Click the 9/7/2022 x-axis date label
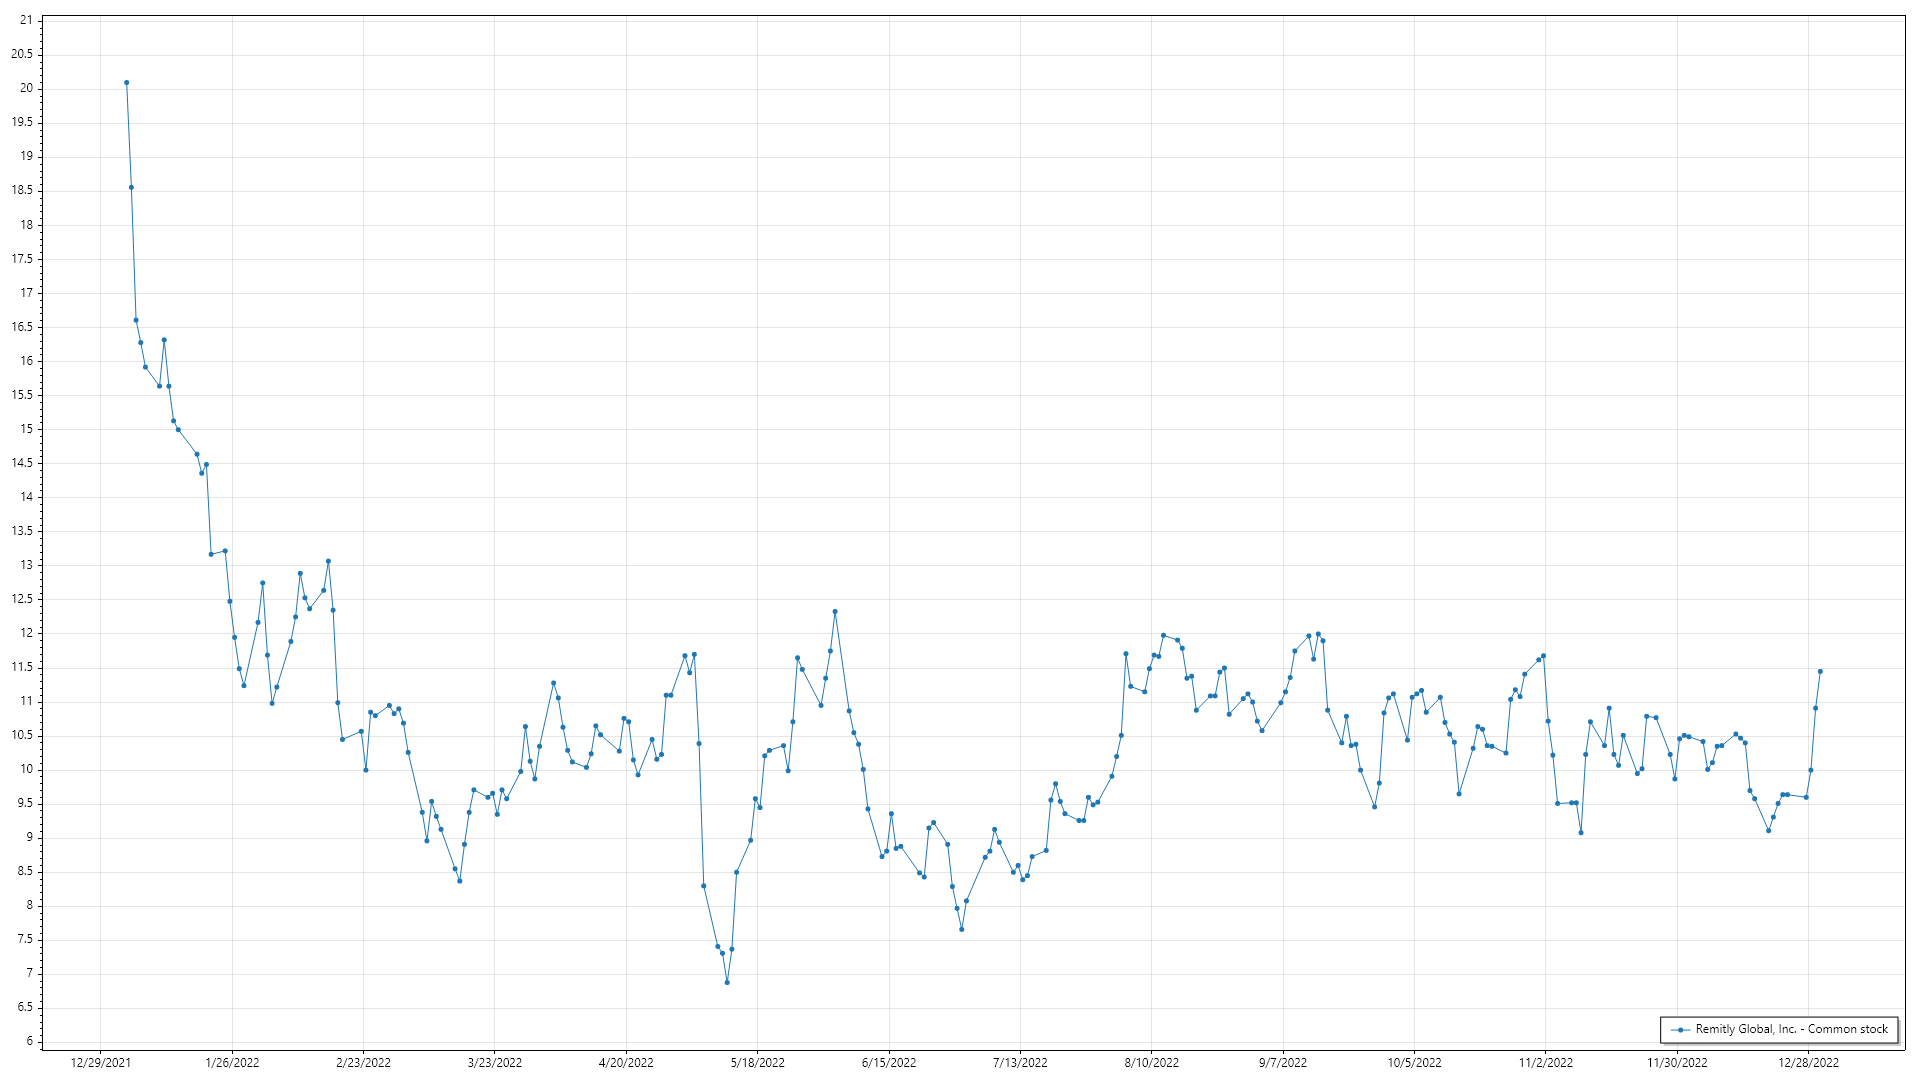The height and width of the screenshot is (1080, 1920). (x=1283, y=1063)
